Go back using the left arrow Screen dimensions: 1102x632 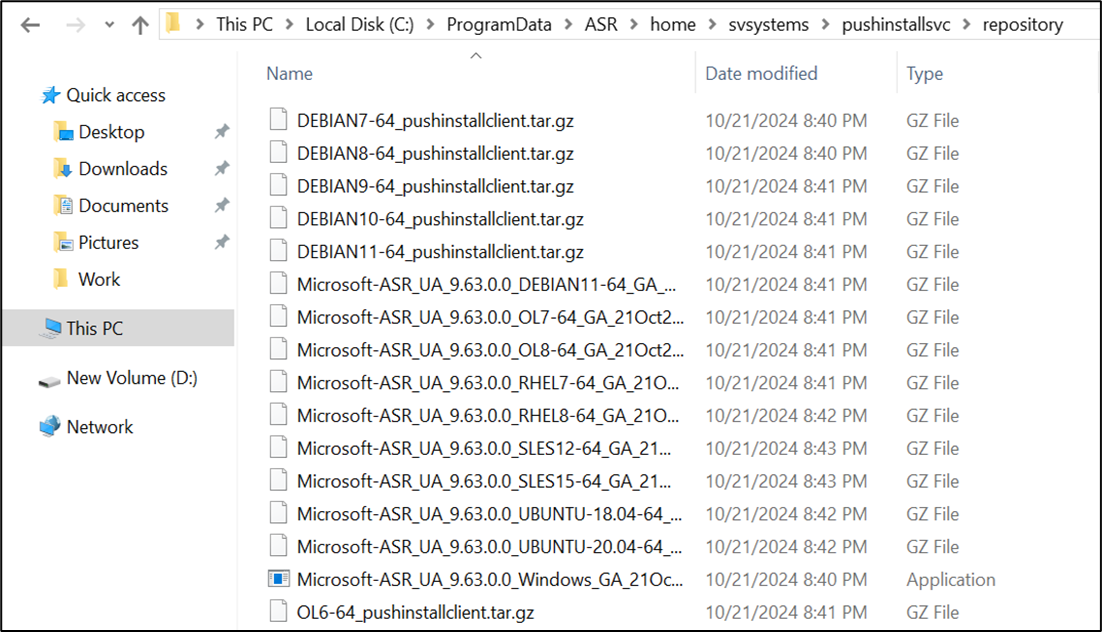[30, 25]
